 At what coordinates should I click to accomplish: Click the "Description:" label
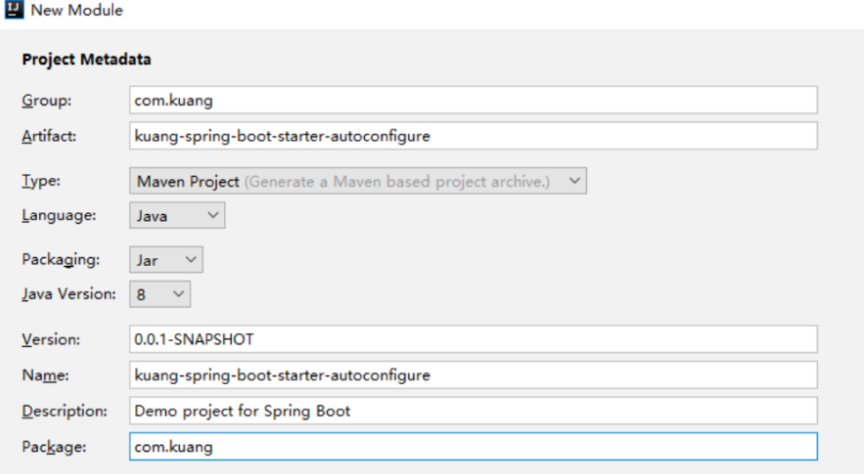[x=64, y=411]
